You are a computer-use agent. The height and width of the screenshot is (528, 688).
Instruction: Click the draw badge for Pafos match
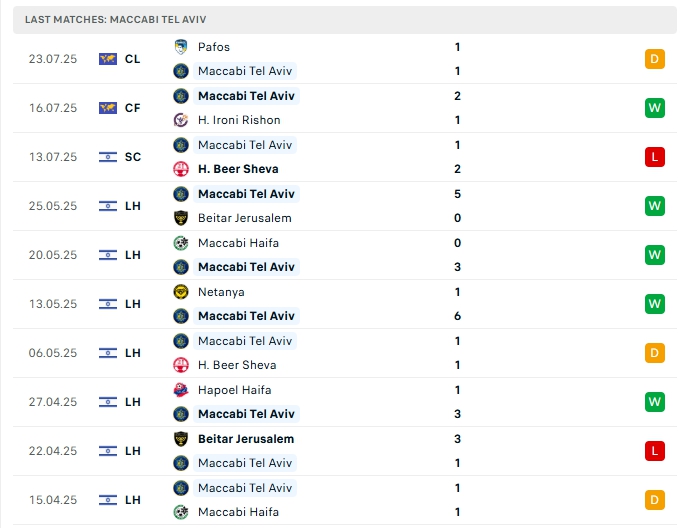click(x=655, y=59)
